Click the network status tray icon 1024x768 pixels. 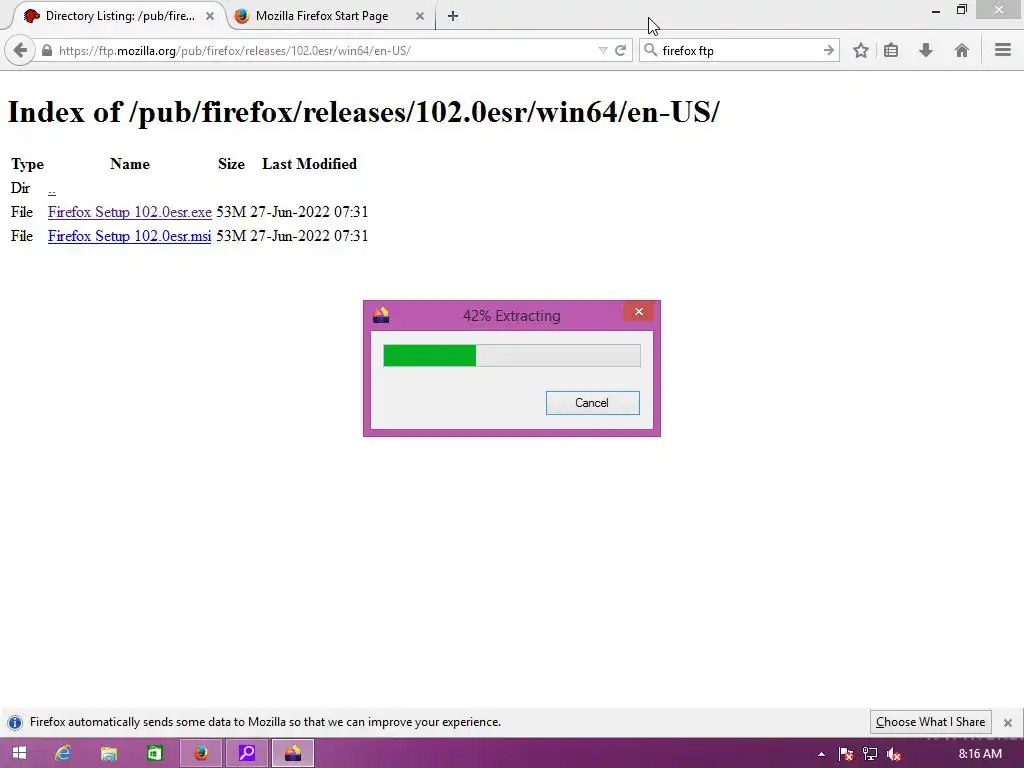870,754
